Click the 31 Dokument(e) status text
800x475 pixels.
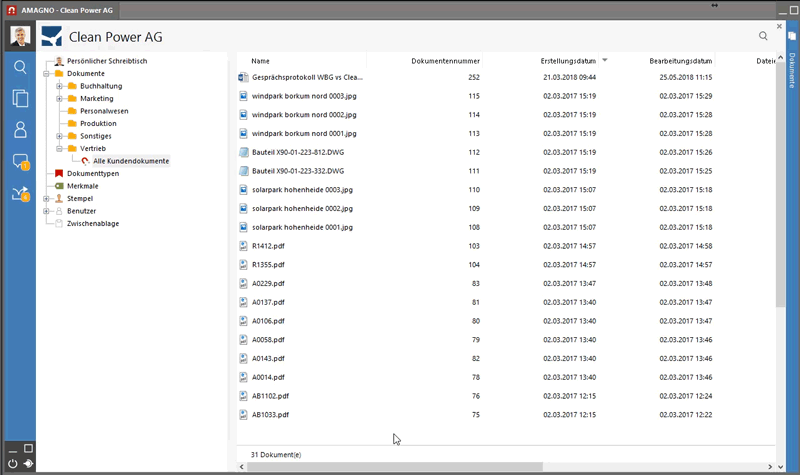point(276,455)
